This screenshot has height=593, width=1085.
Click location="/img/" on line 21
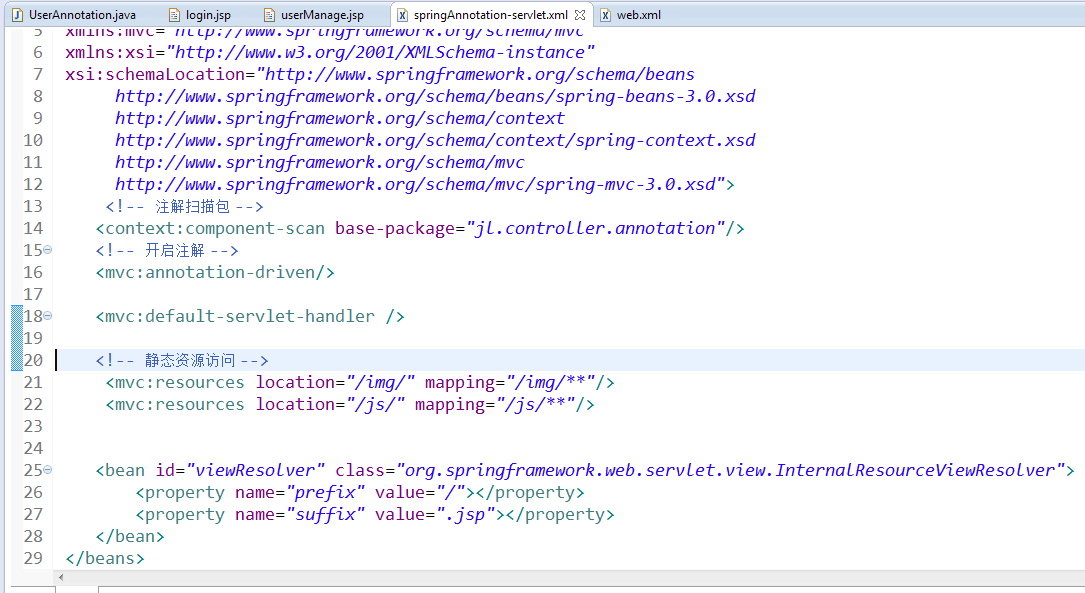(x=336, y=383)
